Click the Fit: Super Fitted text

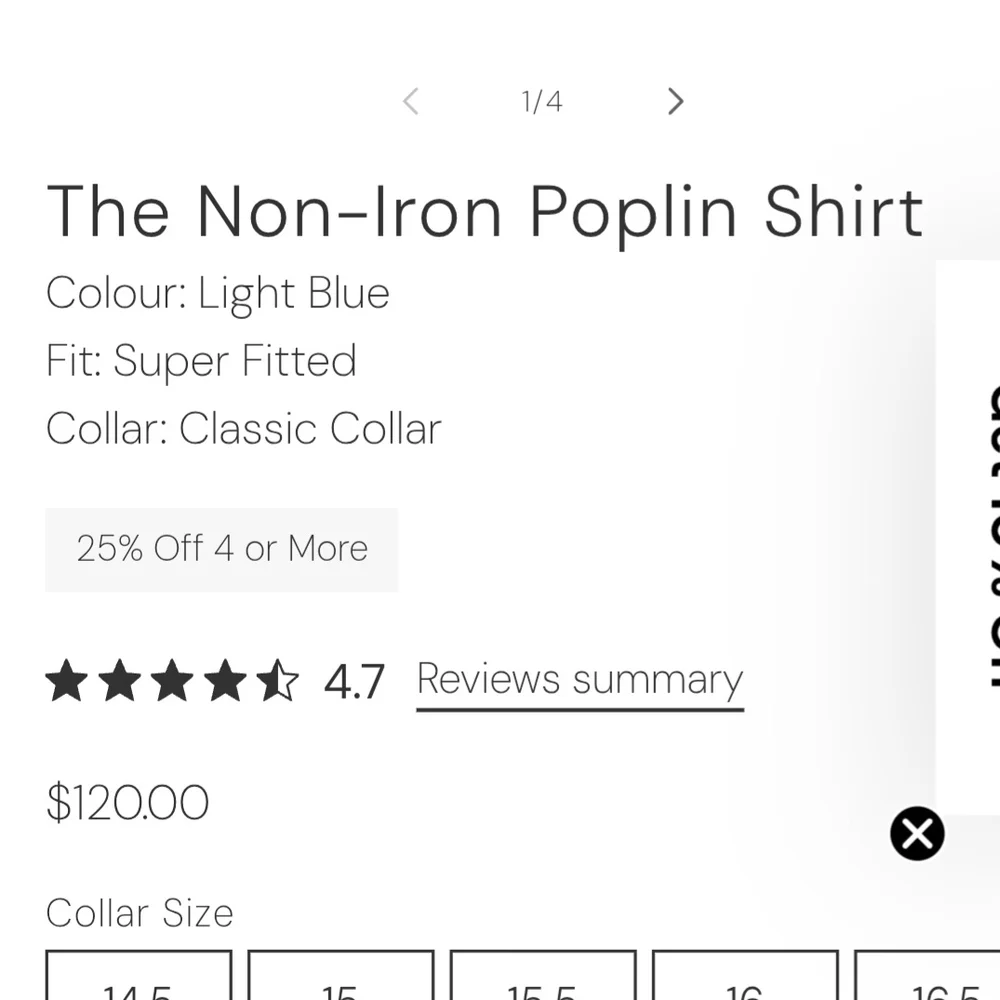click(x=201, y=361)
